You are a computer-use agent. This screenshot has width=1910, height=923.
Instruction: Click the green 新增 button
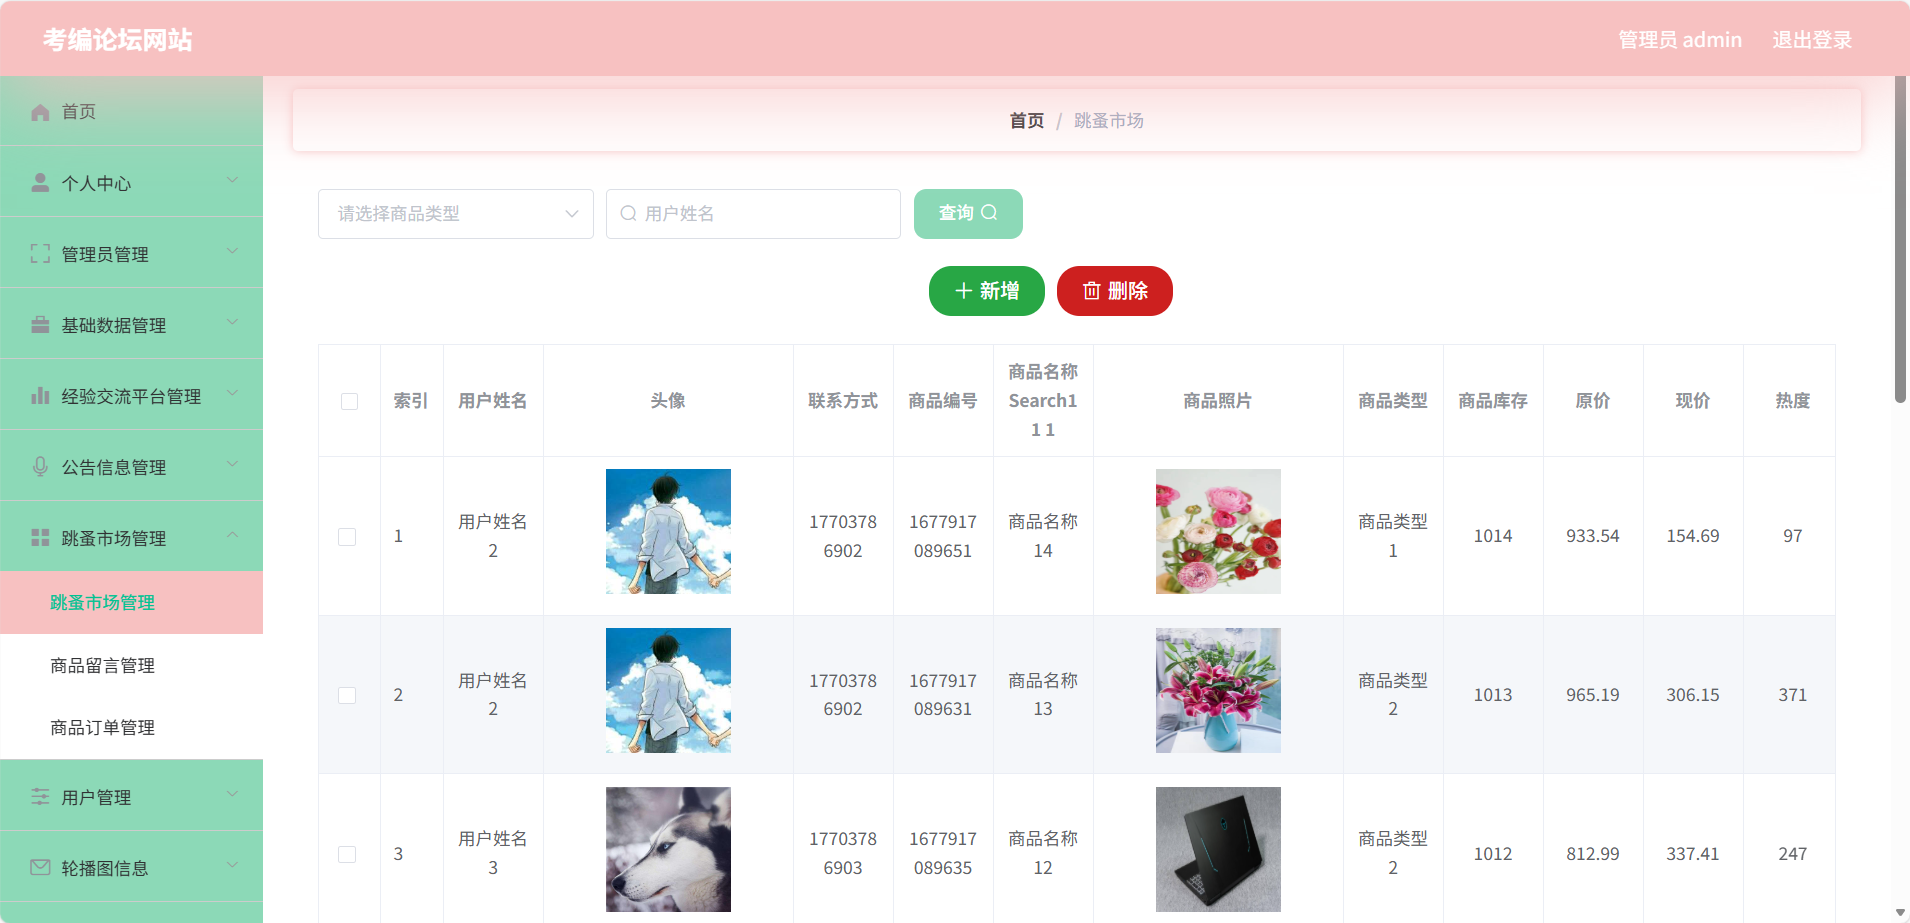click(x=987, y=291)
